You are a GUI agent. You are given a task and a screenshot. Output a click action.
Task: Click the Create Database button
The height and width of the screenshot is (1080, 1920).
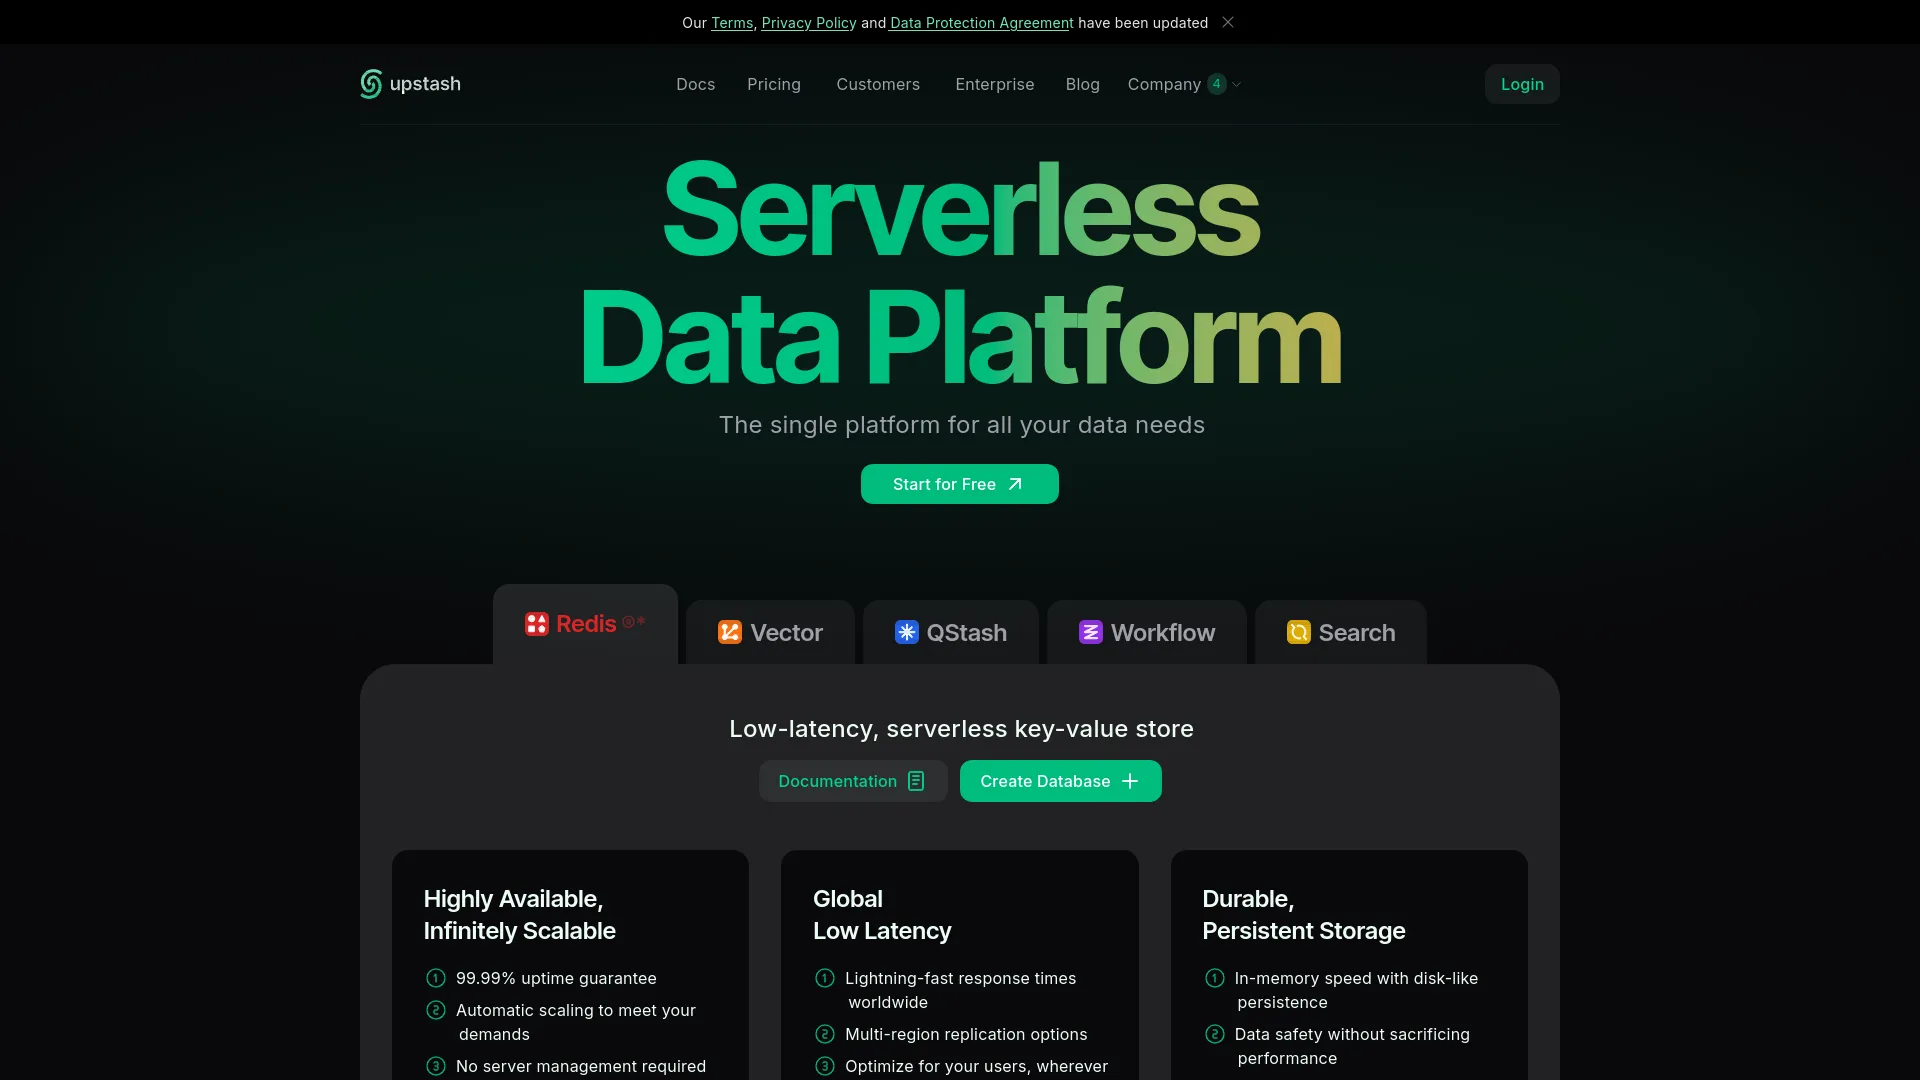(1061, 781)
